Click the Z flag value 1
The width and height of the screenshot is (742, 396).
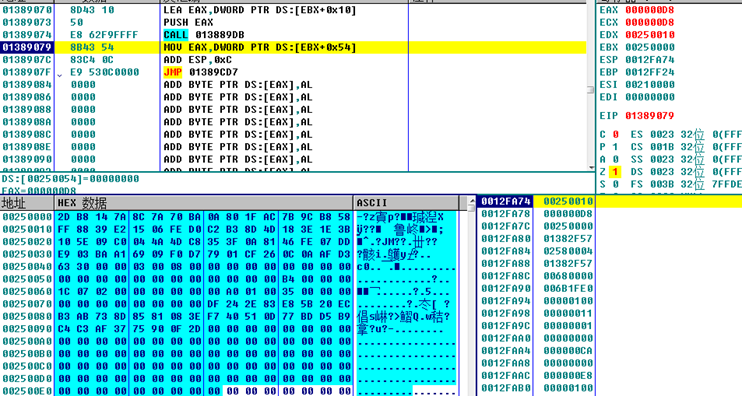pos(616,172)
